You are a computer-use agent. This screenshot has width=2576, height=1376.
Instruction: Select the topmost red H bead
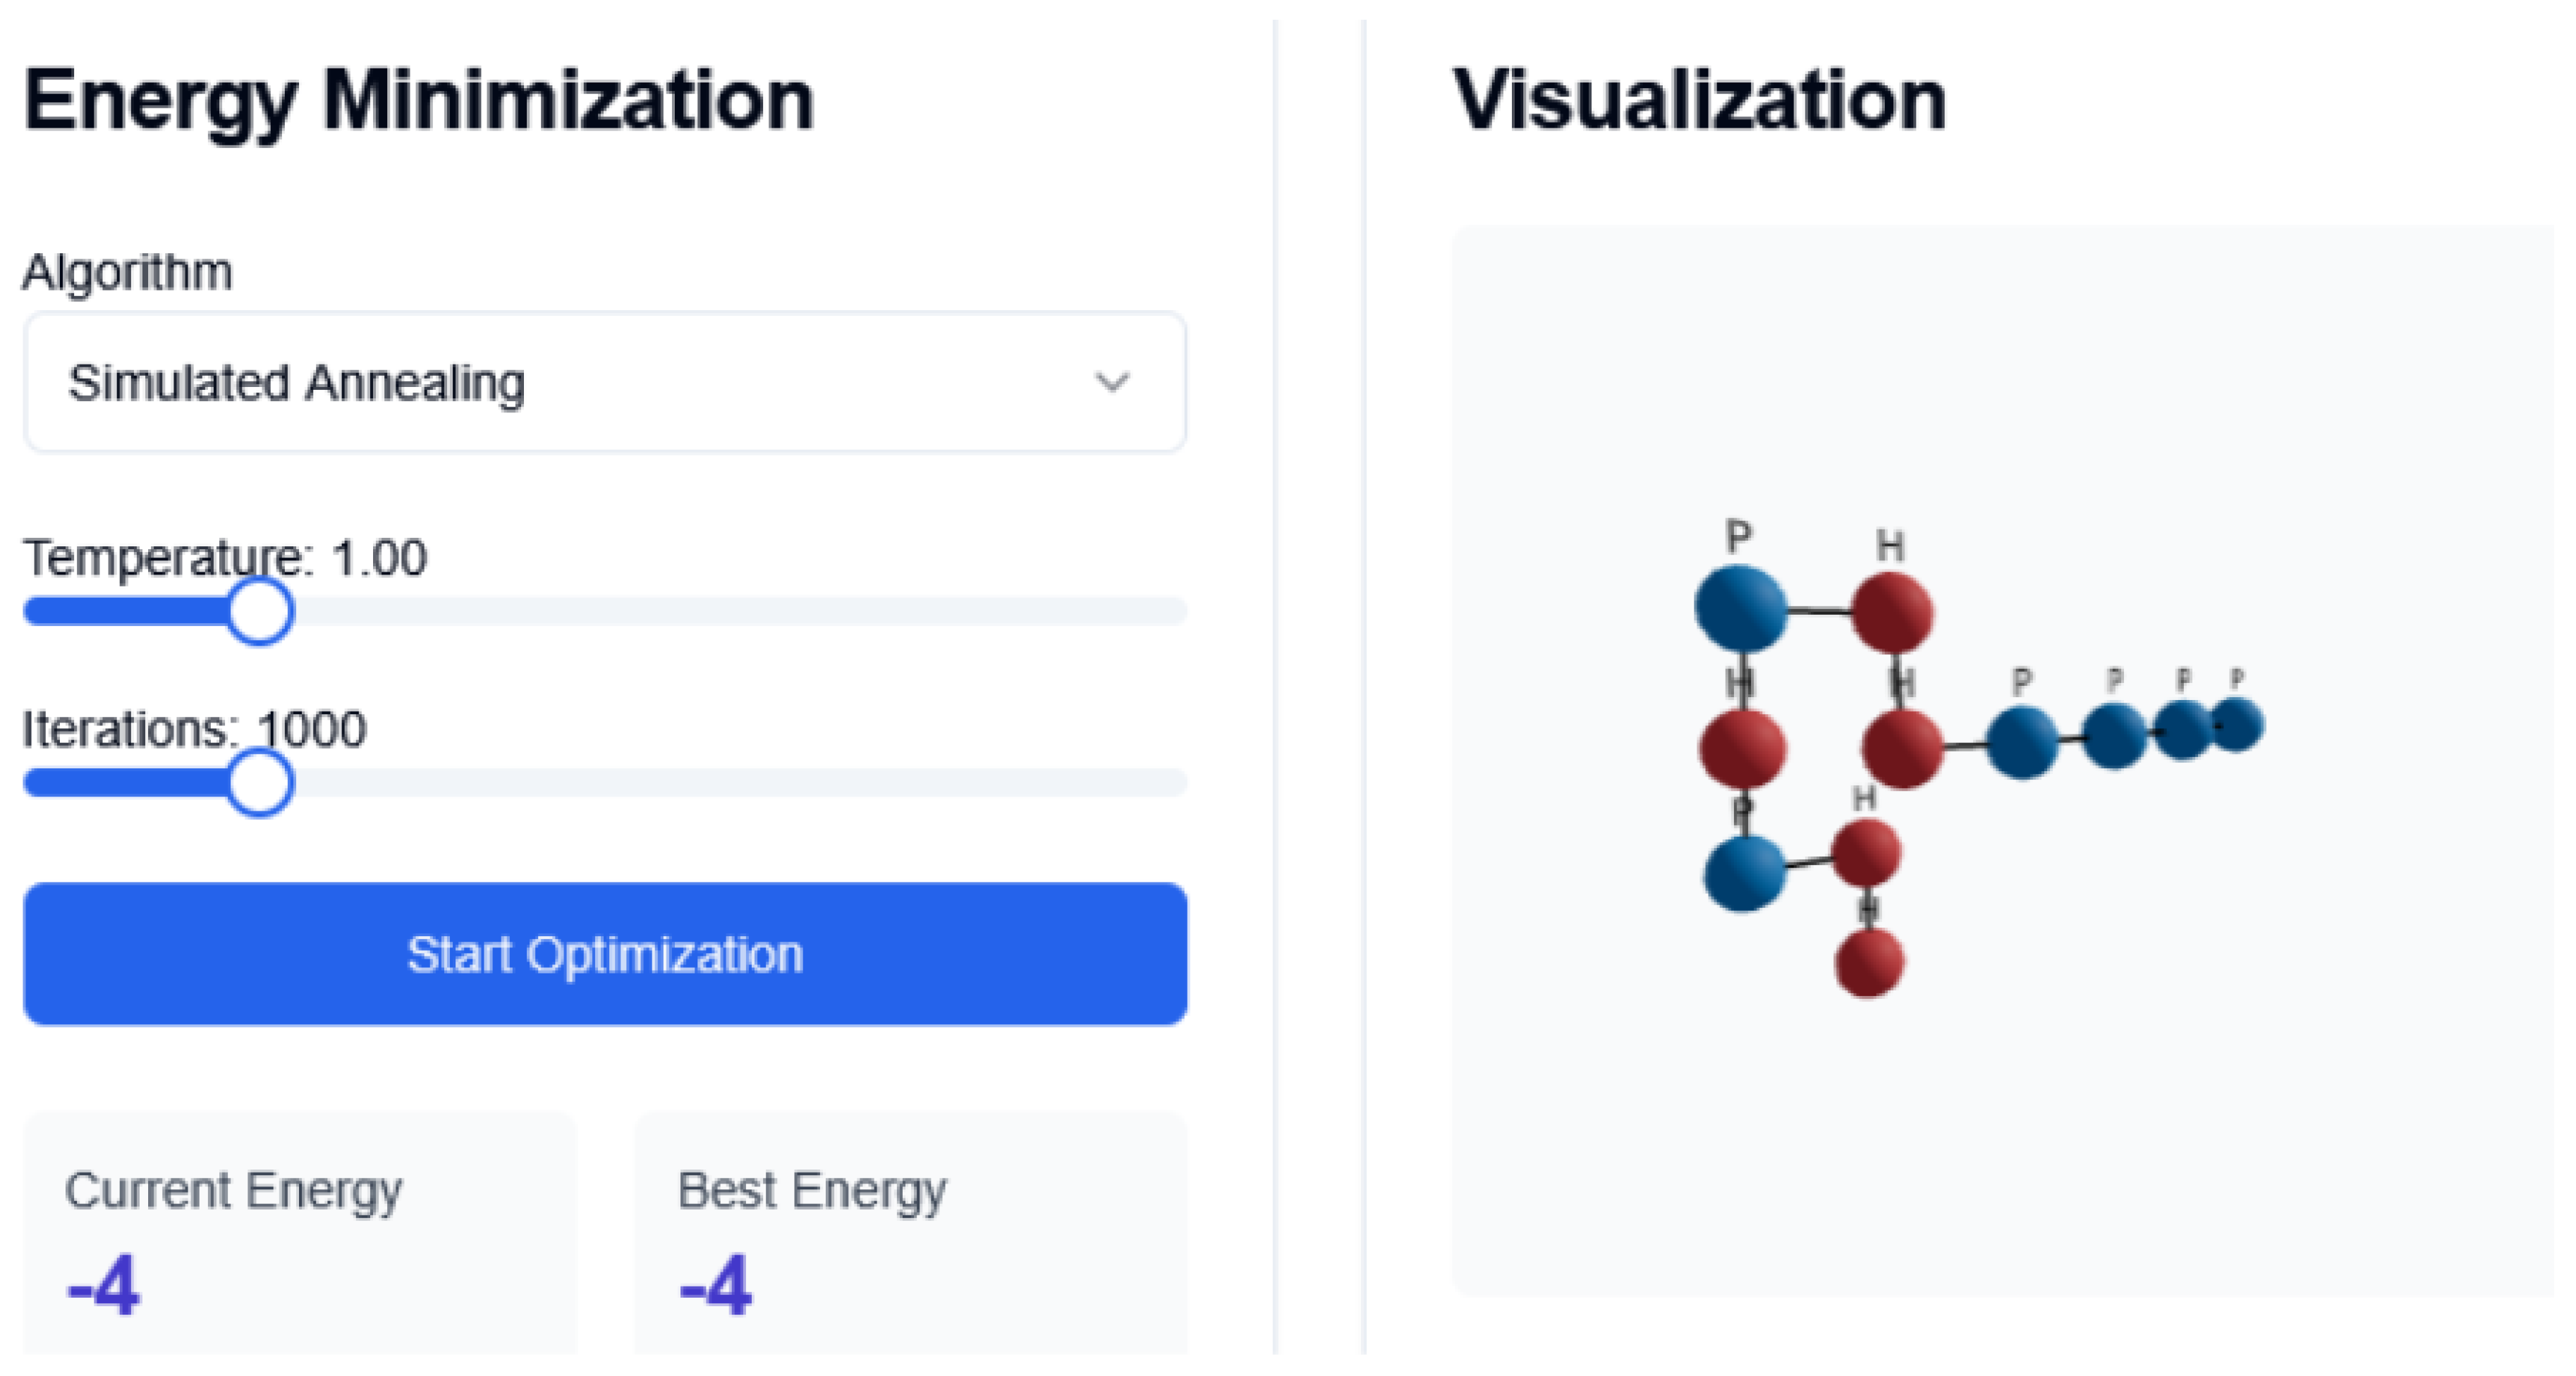tap(1891, 612)
